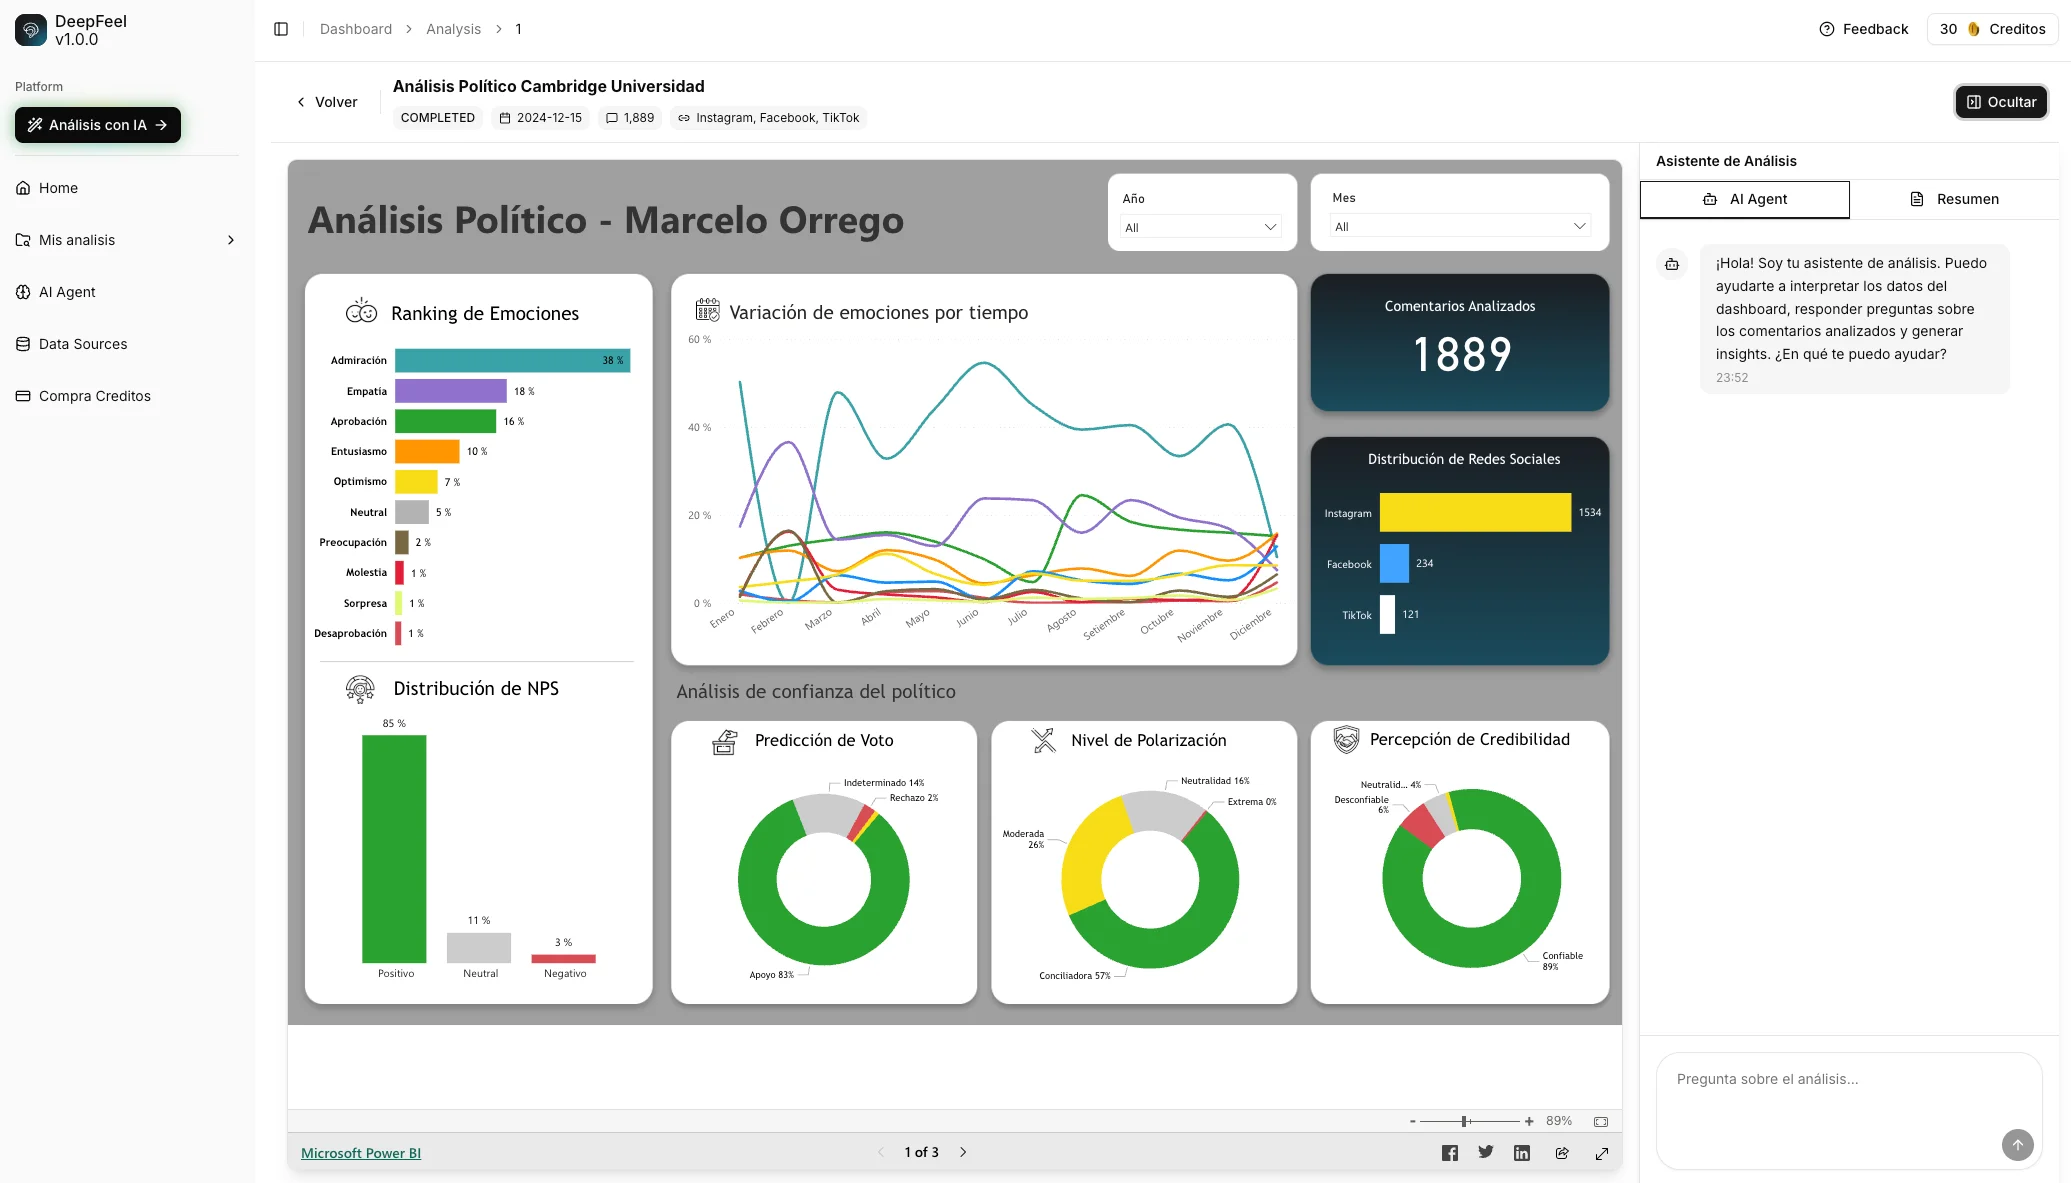Open the Mes filter dropdown

pos(1460,225)
